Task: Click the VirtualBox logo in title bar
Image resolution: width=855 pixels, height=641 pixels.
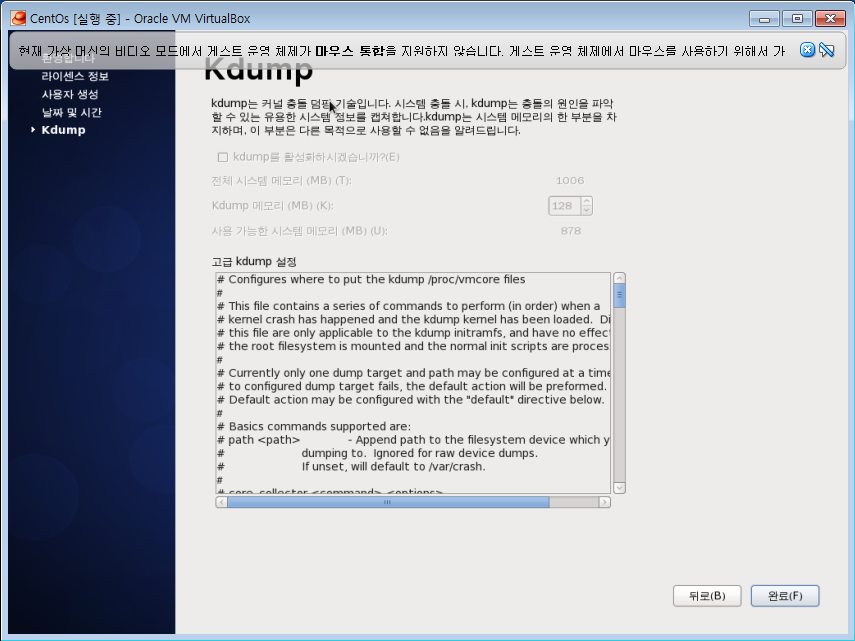Action: (18, 18)
